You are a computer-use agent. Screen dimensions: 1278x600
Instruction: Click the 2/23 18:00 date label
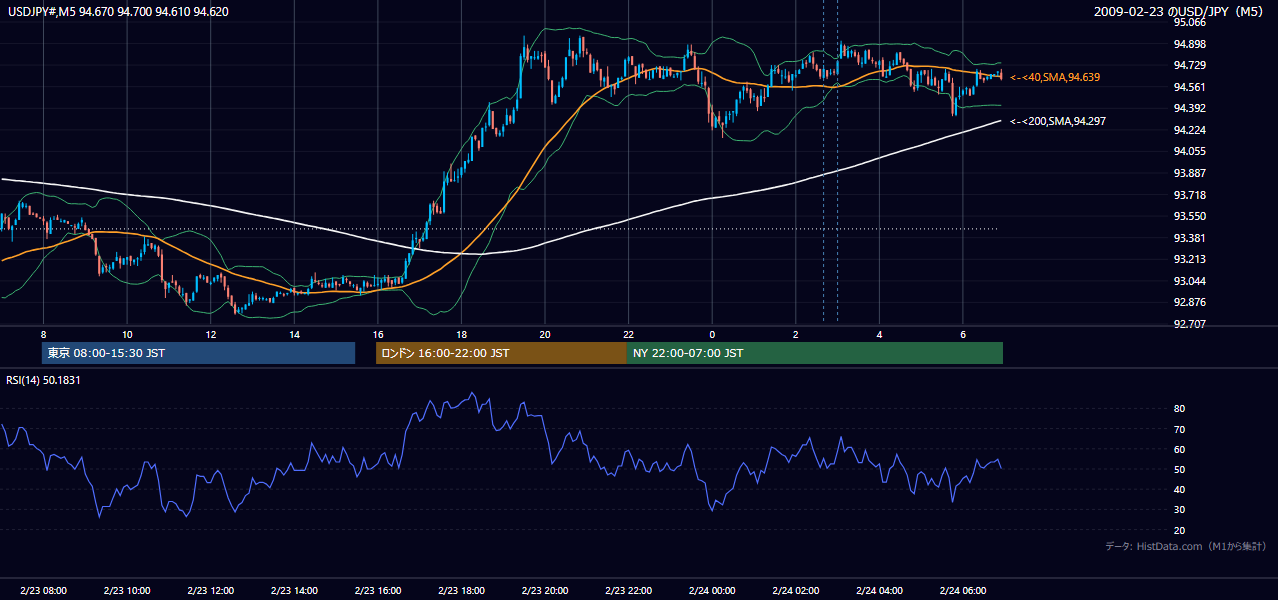click(461, 591)
